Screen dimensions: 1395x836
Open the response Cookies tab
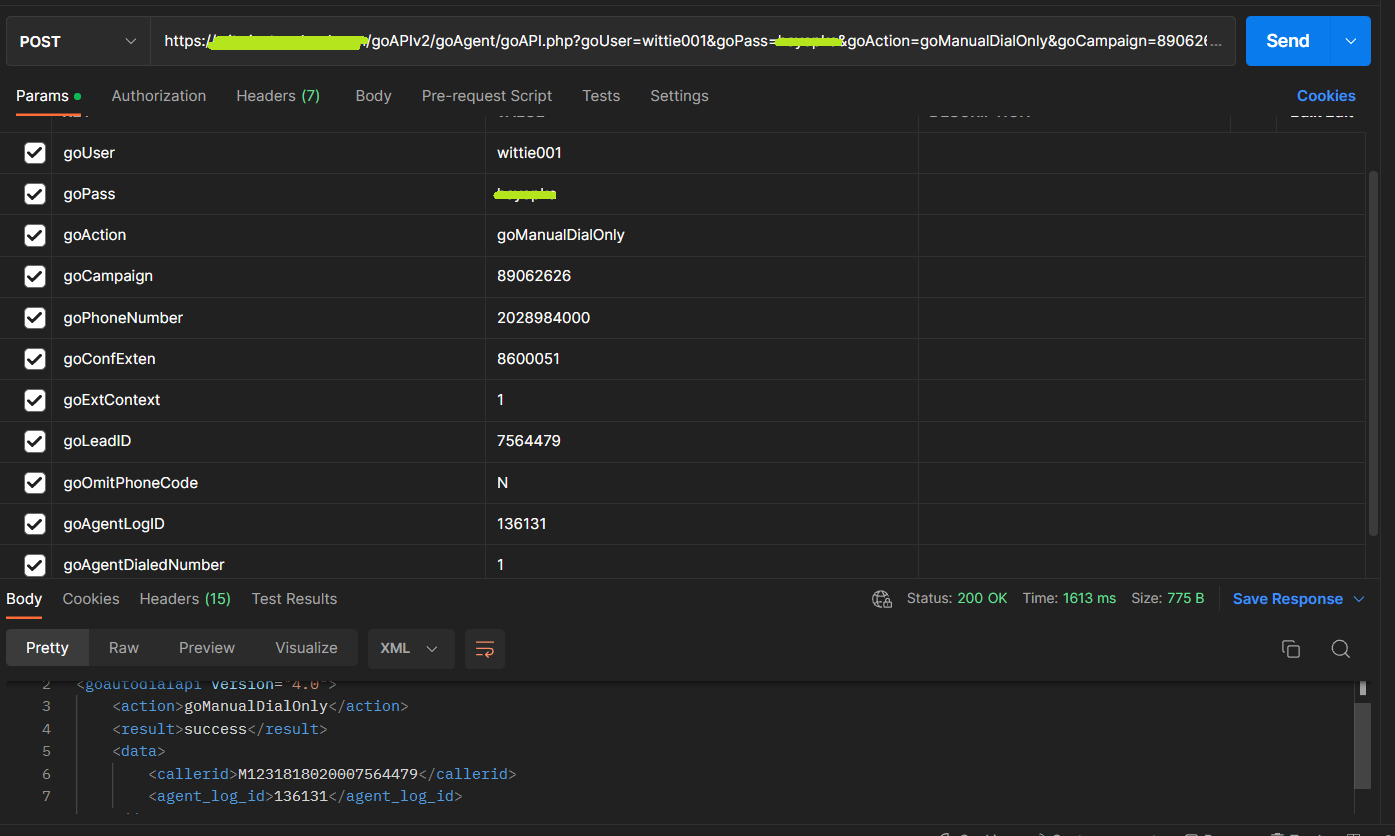[x=91, y=599]
